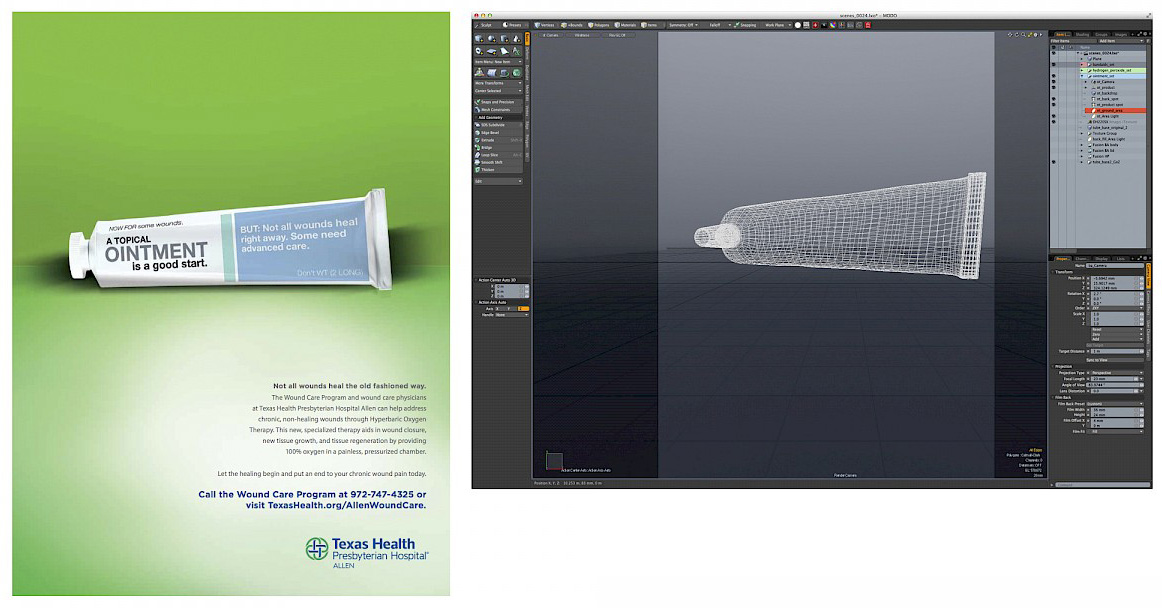The image size is (1162, 608).
Task: Switch to Edges selection mode
Action: [x=573, y=25]
